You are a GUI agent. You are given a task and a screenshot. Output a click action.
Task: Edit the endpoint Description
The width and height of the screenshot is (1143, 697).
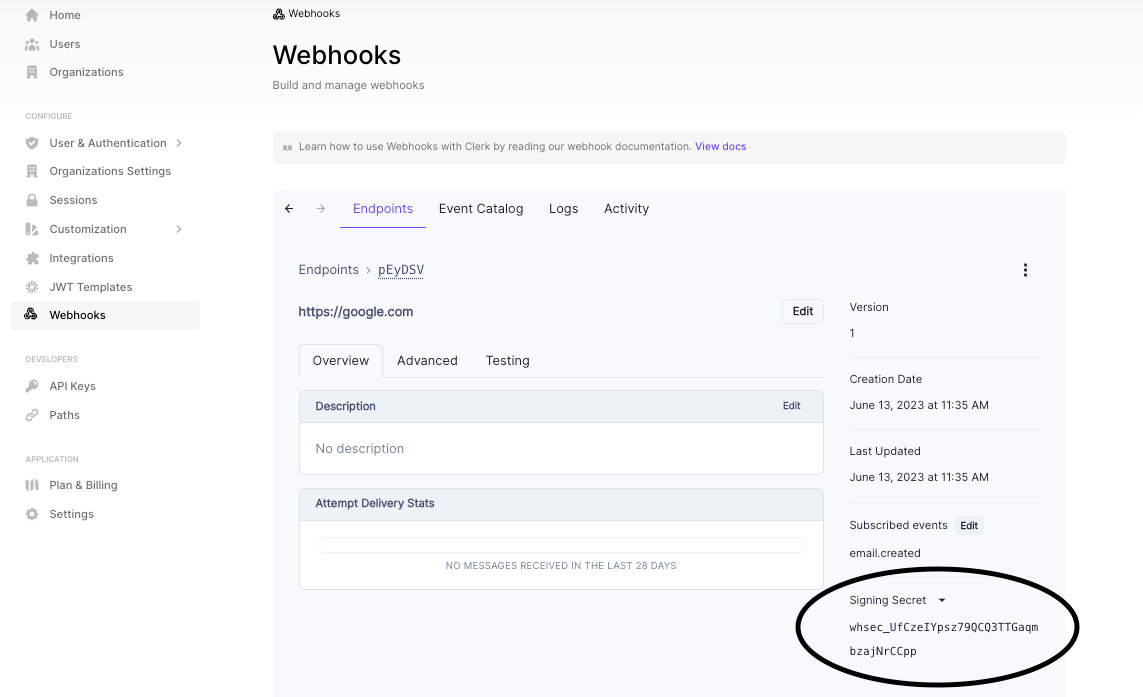point(791,405)
